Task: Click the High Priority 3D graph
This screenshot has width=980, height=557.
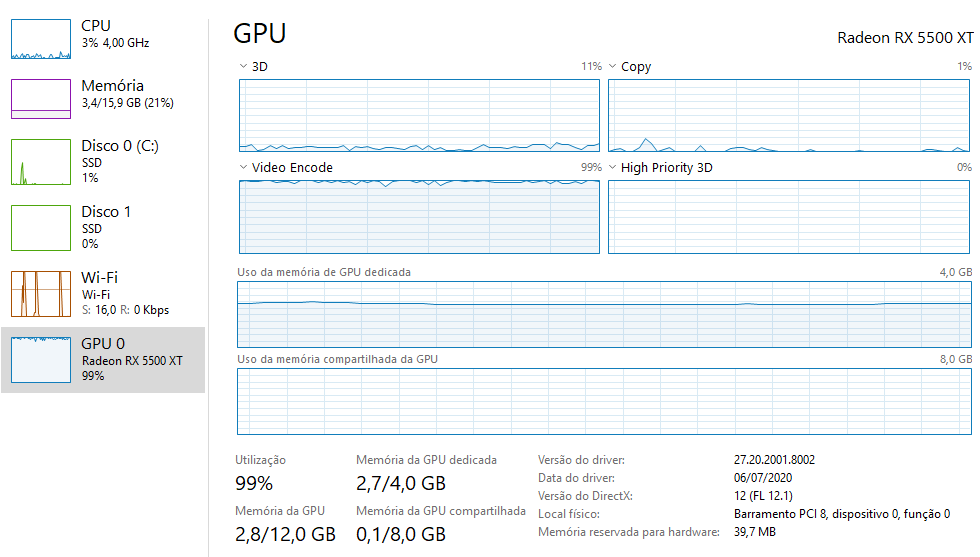Action: (789, 217)
